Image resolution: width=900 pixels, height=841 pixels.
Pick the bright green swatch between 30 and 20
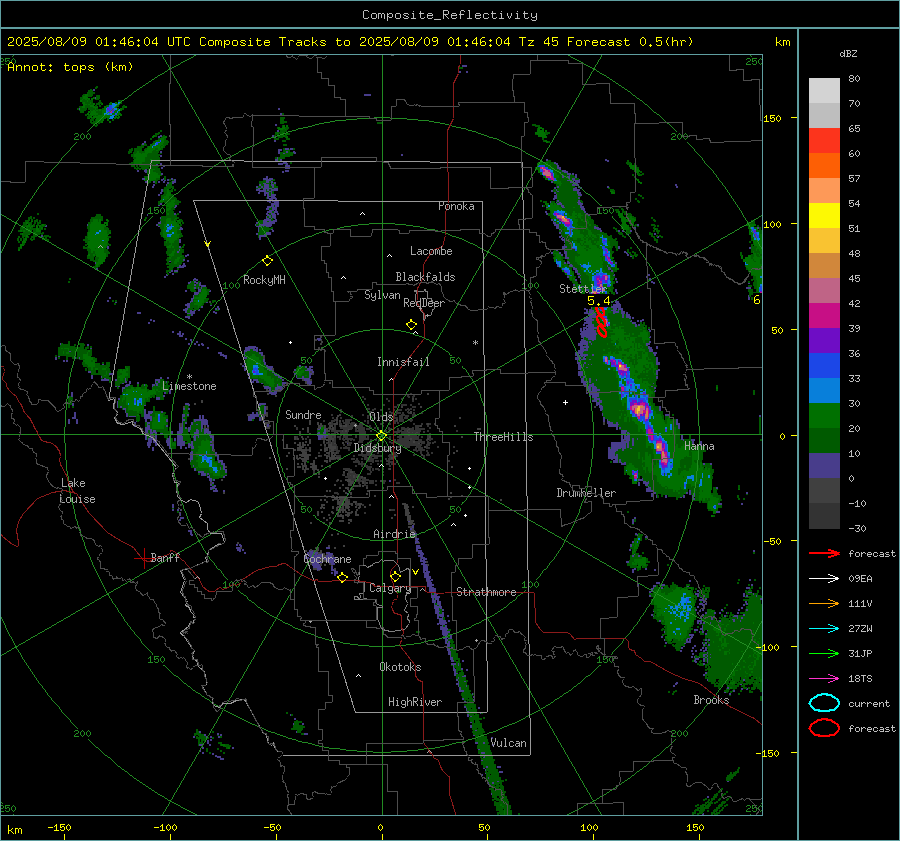coord(824,416)
